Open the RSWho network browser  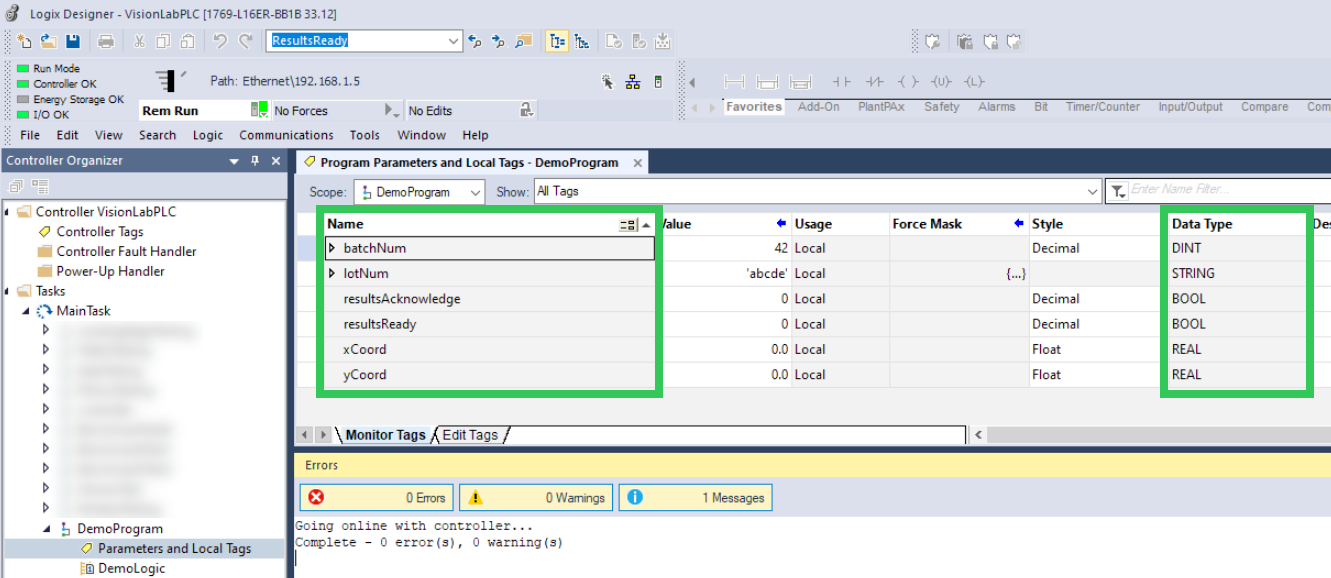click(632, 80)
